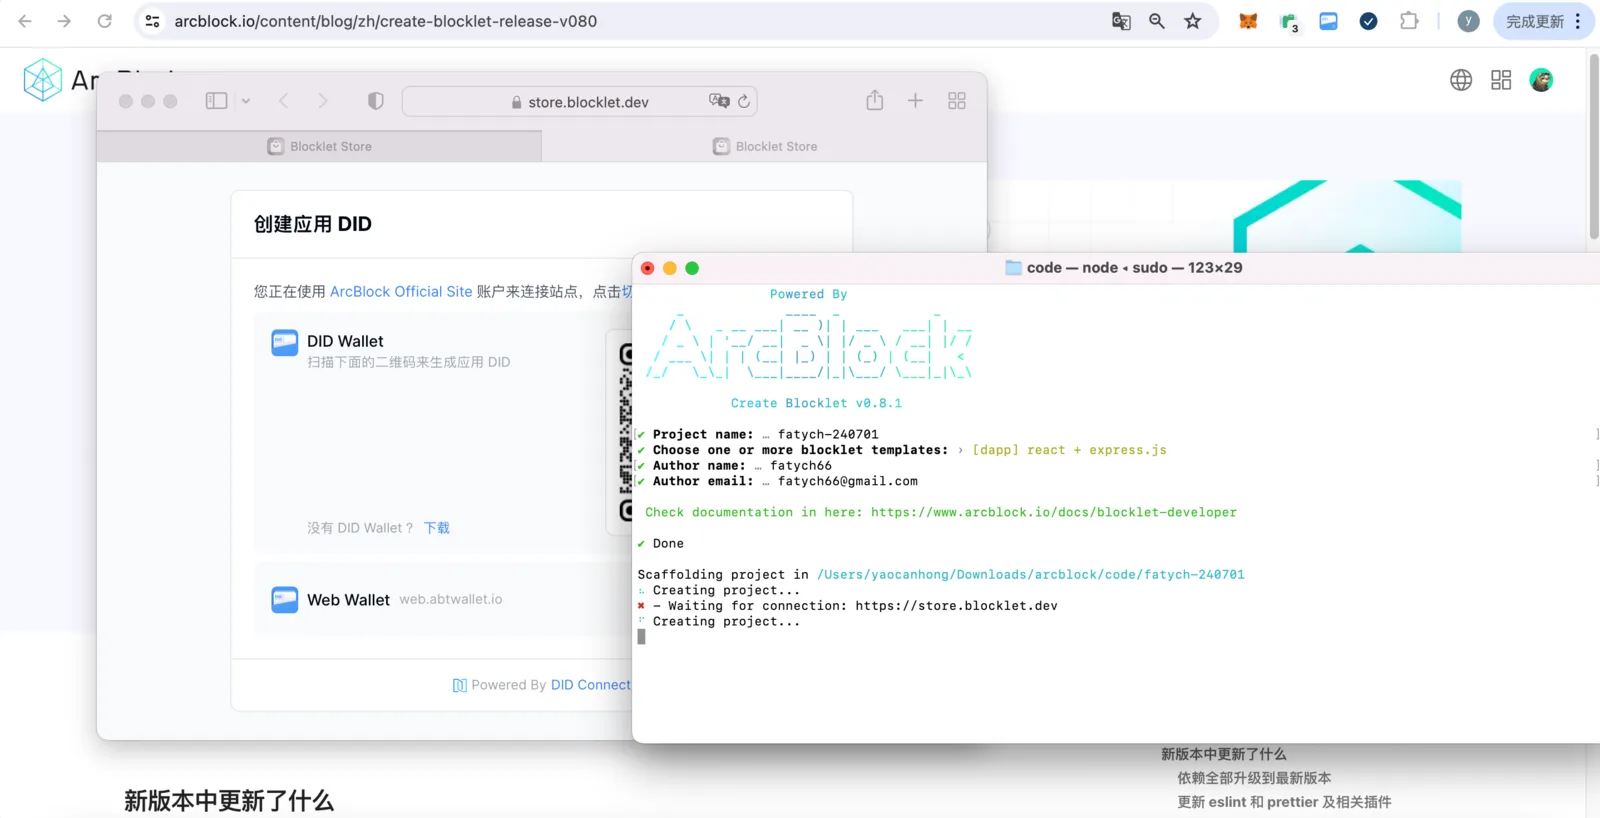The image size is (1600, 818).
Task: Open the ArcBlock Official Site link
Action: point(401,291)
